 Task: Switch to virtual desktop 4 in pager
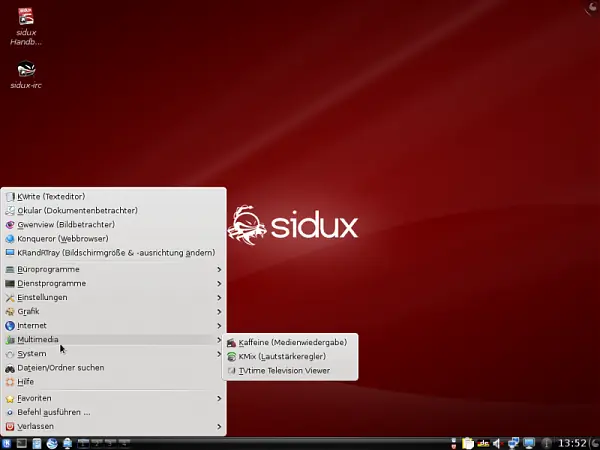[x=124, y=443]
